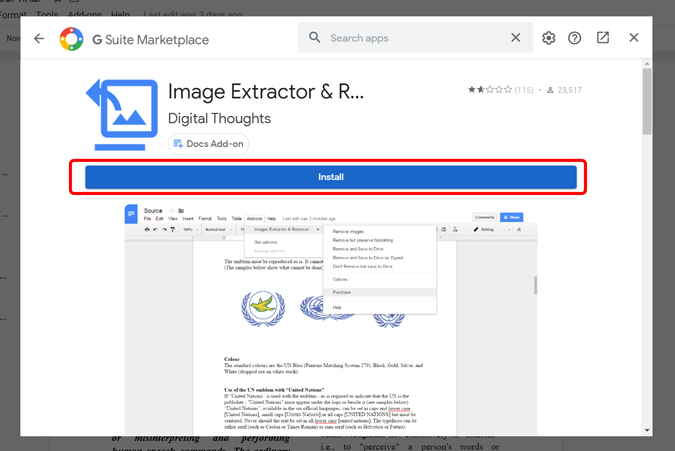Open Tools menu in background Docs
The height and width of the screenshot is (451, 675).
47,14
